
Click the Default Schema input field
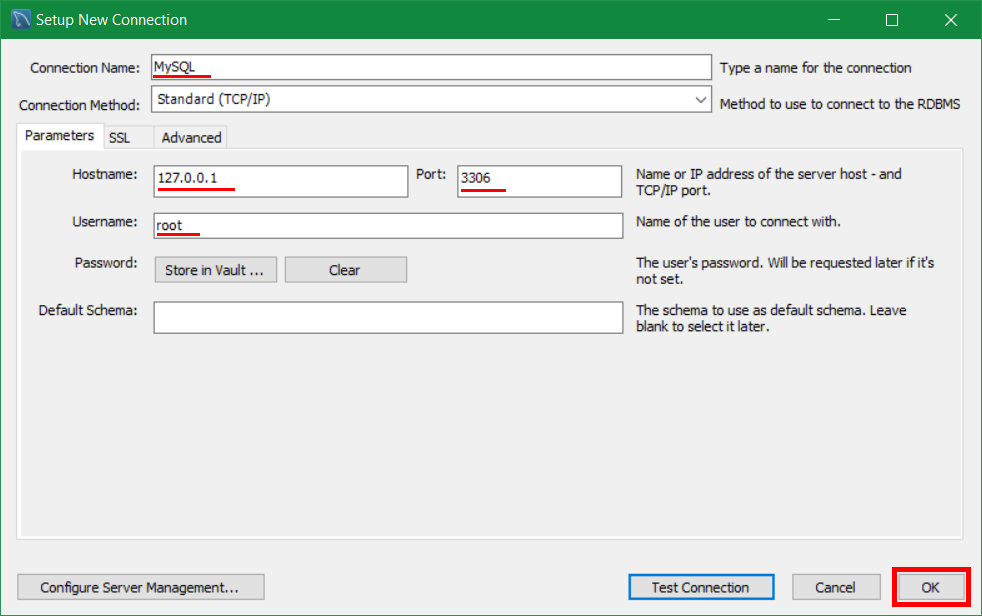(x=388, y=317)
